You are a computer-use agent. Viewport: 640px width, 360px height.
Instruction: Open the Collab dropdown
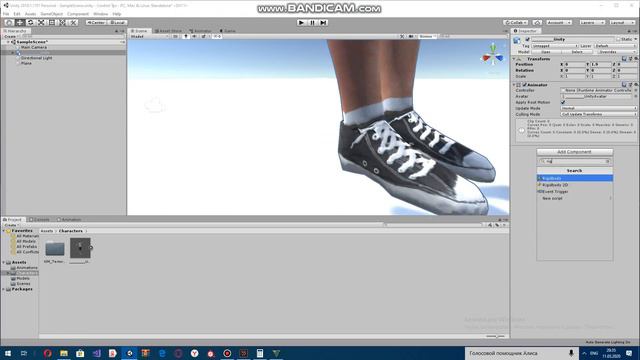(516, 22)
